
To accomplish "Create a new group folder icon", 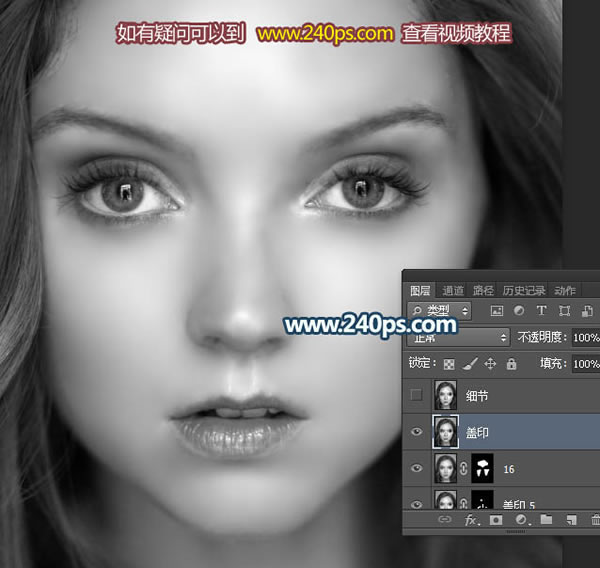I will click(x=546, y=519).
